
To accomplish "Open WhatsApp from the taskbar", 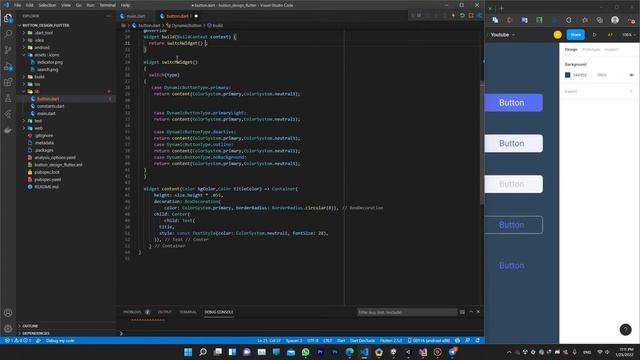I will coord(305,352).
